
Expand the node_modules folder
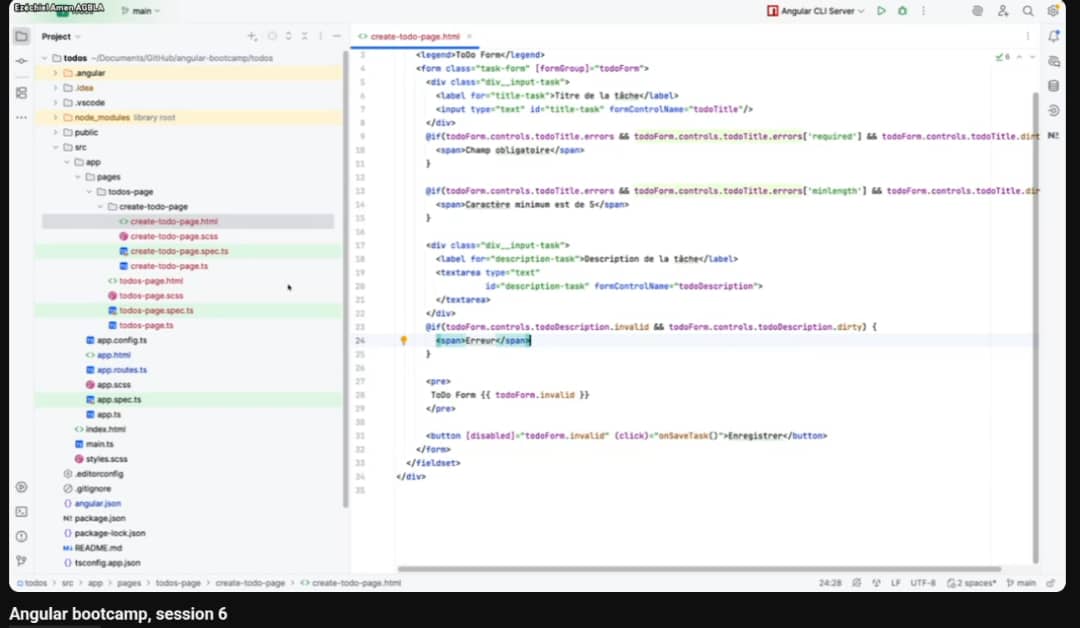pos(56,117)
